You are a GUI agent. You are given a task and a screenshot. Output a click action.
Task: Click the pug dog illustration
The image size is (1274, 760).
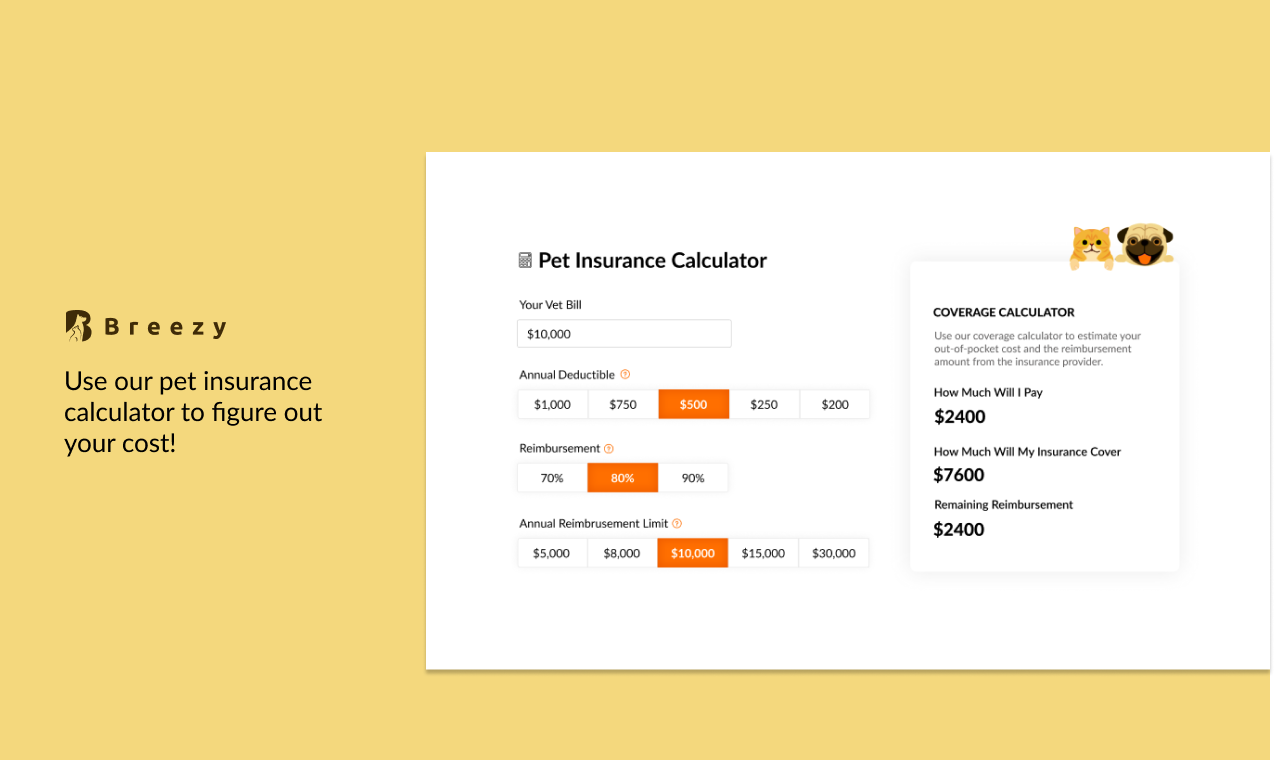click(x=1144, y=244)
